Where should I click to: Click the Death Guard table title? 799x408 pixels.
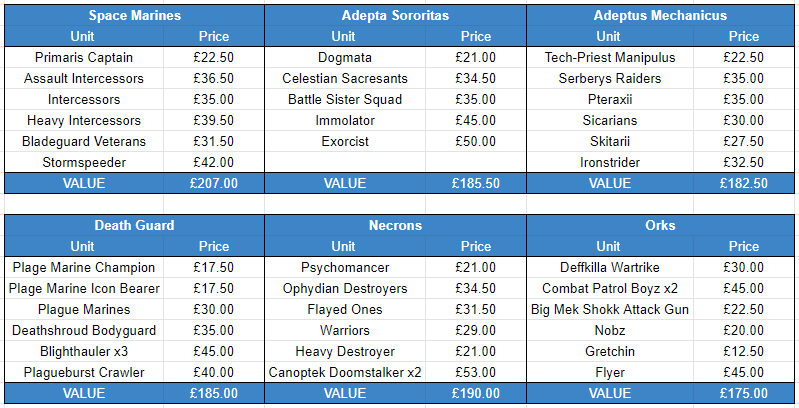point(135,225)
